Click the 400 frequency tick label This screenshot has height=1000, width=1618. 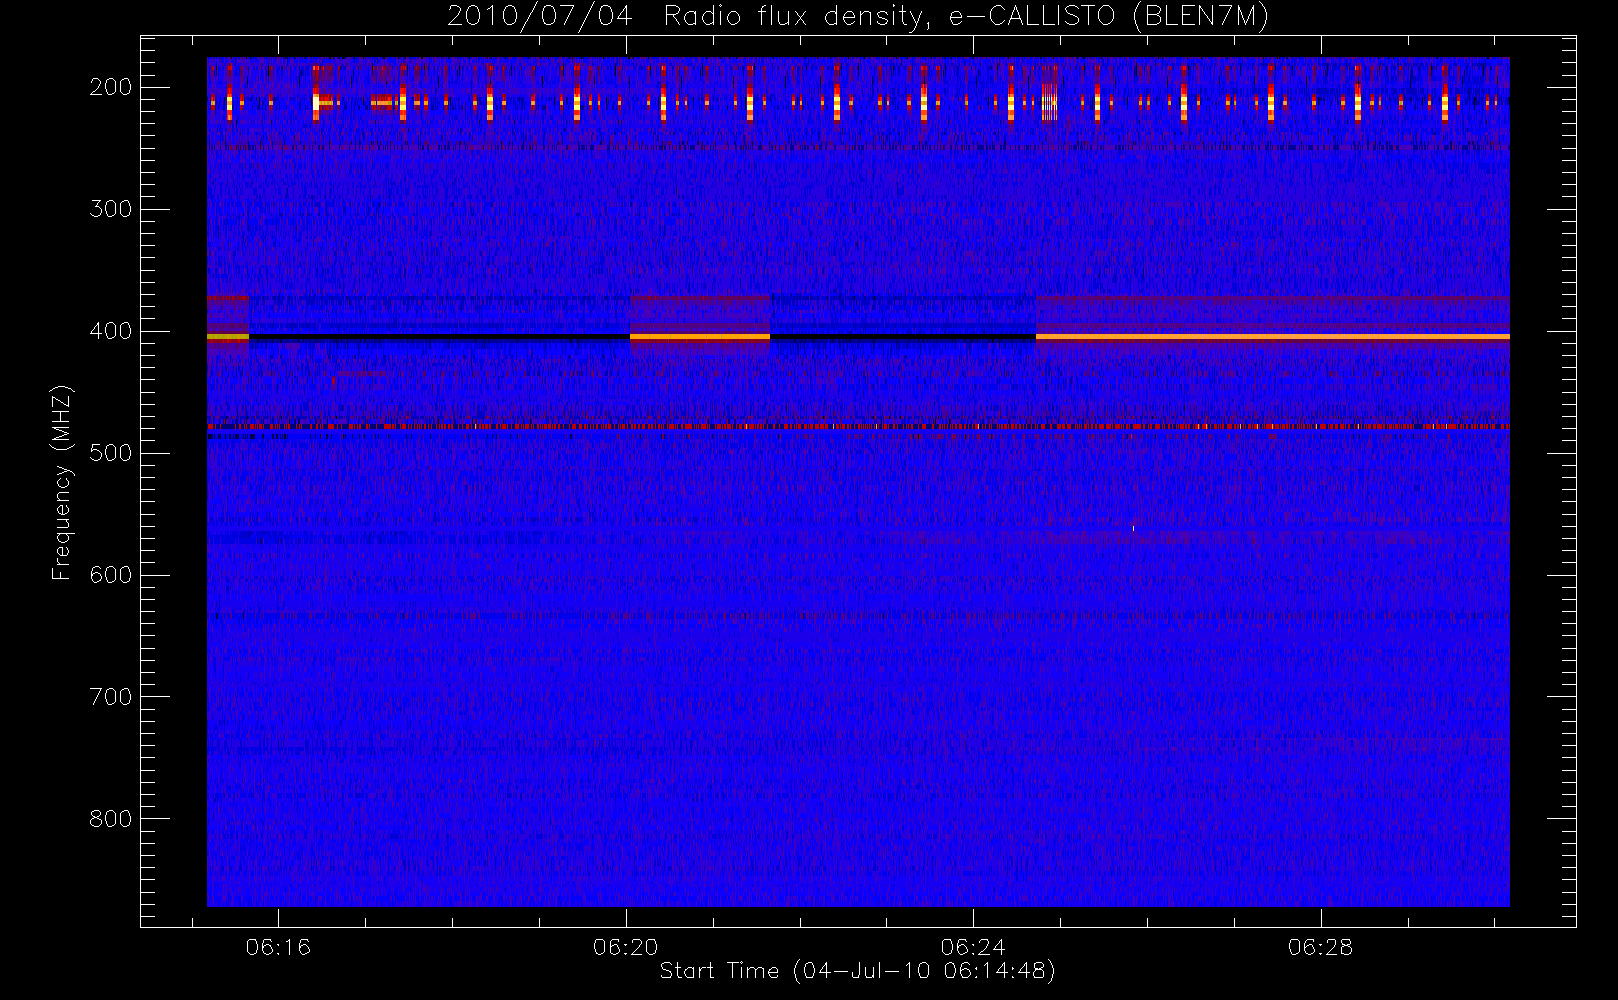(111, 331)
